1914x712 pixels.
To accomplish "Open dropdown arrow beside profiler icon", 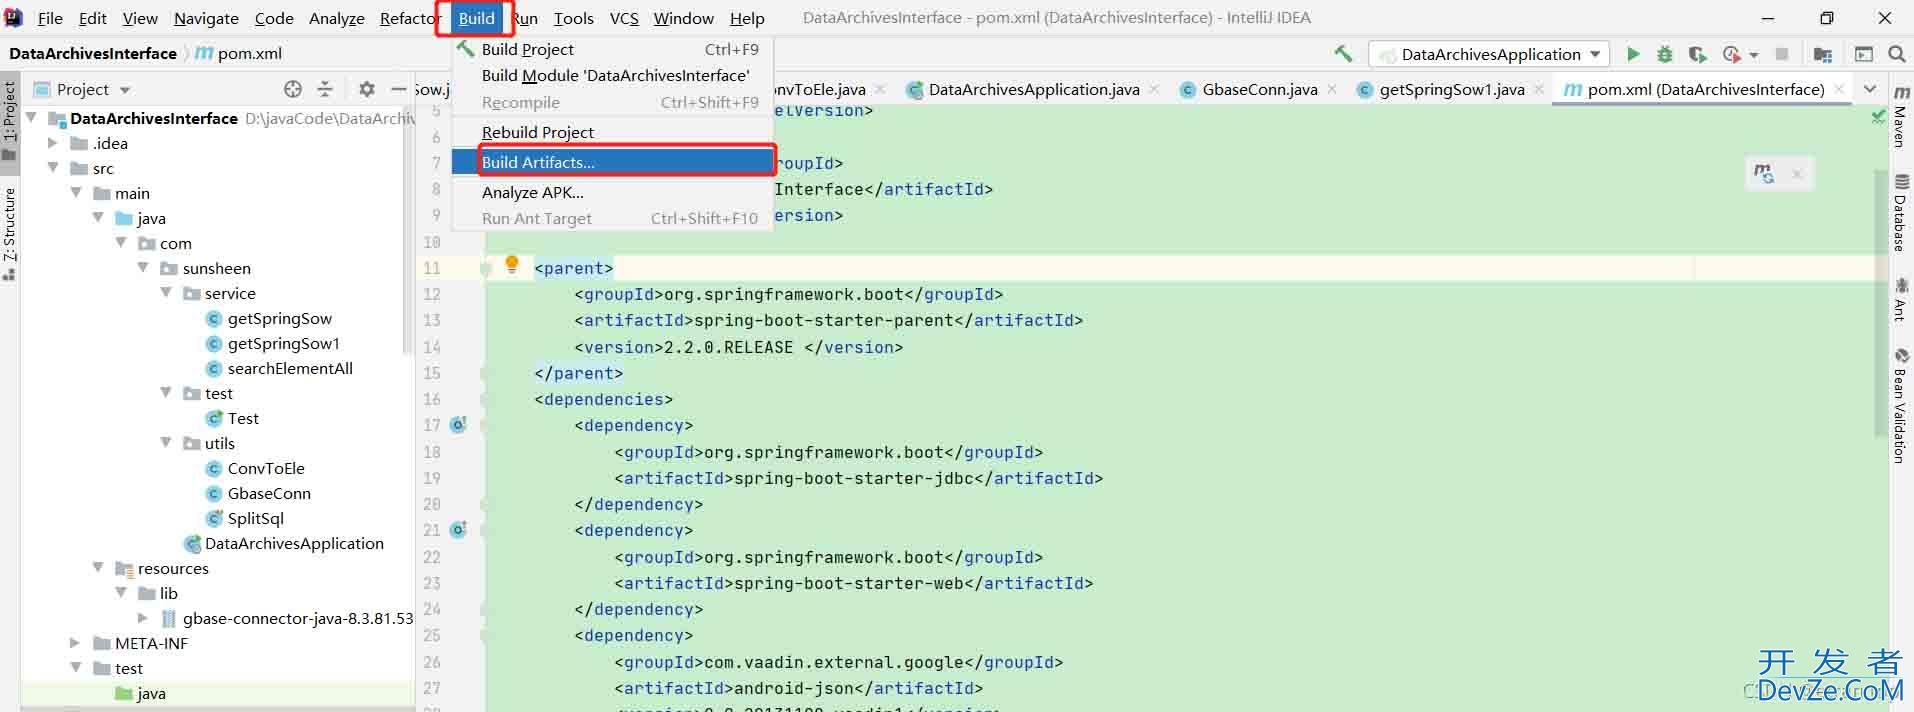I will (x=1753, y=55).
